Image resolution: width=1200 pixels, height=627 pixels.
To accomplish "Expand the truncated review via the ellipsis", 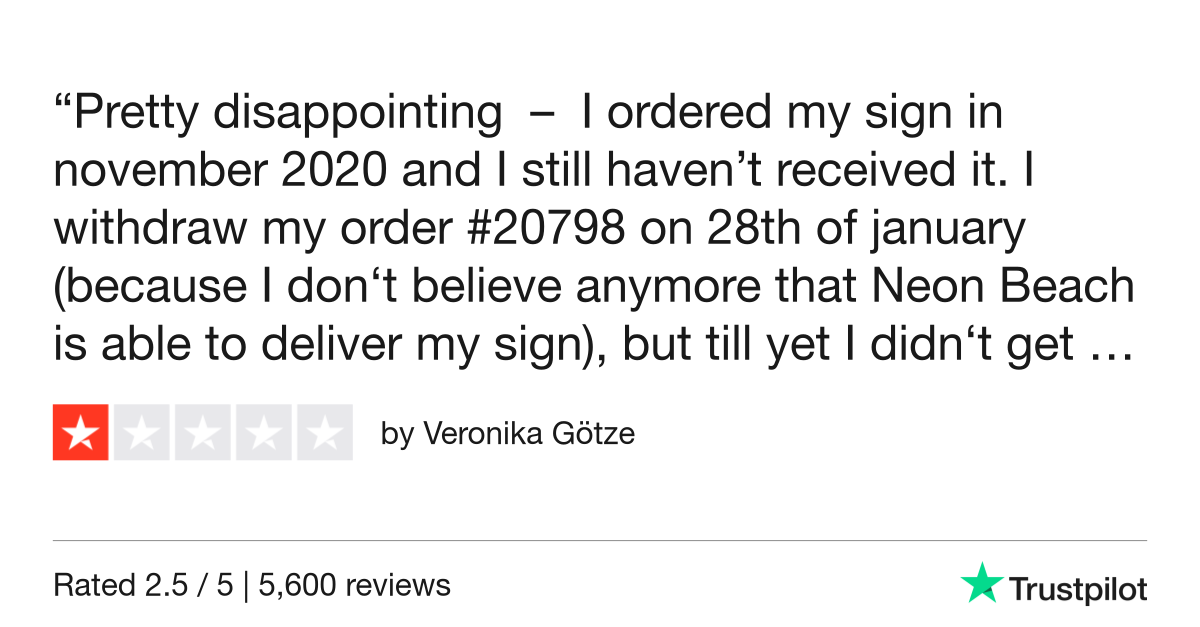I will [1111, 345].
